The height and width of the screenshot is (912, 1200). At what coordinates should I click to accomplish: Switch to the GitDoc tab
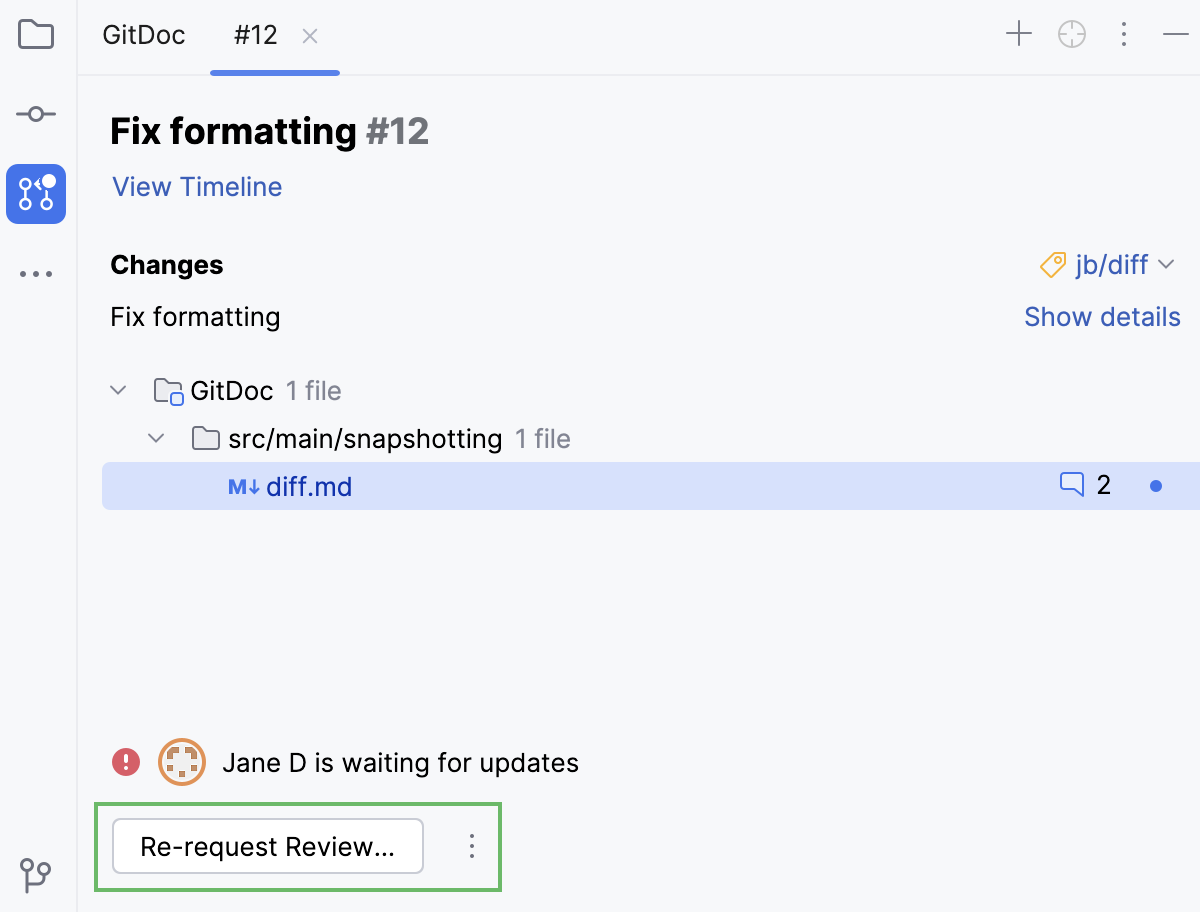[144, 35]
